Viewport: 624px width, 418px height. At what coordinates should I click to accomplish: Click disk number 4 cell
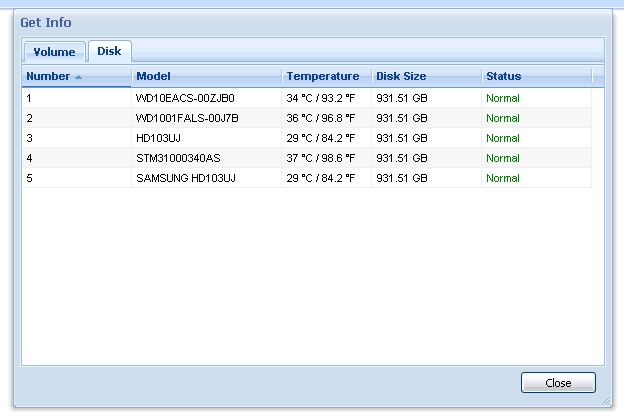pyautogui.click(x=76, y=158)
